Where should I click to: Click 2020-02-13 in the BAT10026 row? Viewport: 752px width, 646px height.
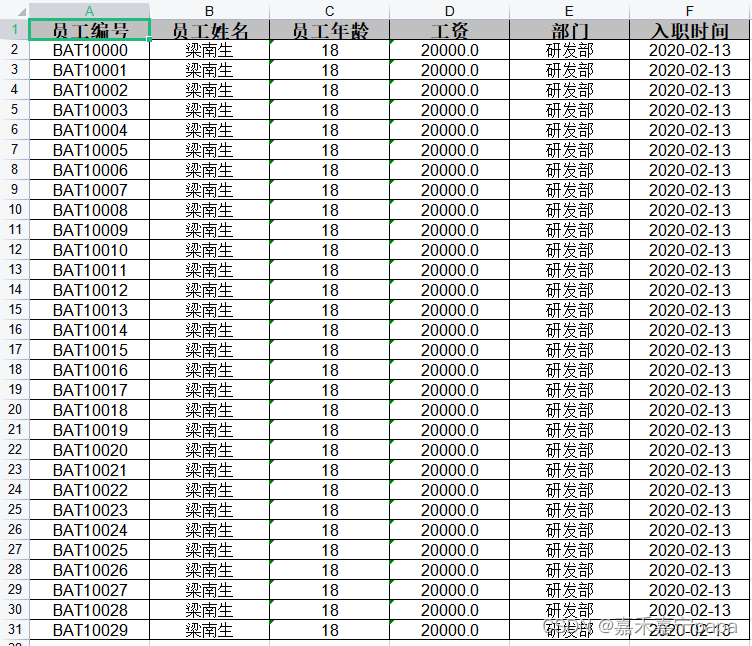[690, 569]
